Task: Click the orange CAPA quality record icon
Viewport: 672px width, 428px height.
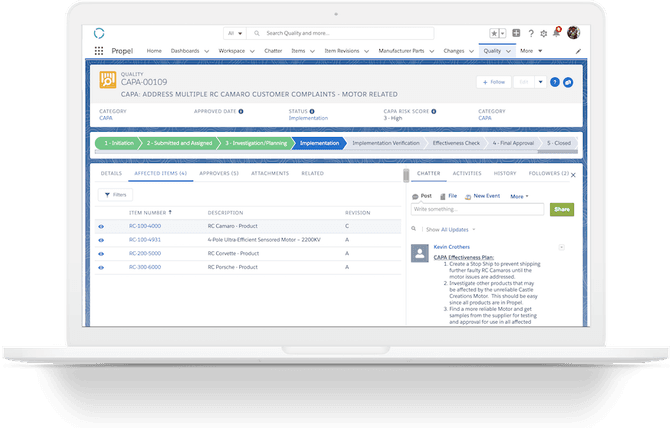Action: tap(108, 80)
